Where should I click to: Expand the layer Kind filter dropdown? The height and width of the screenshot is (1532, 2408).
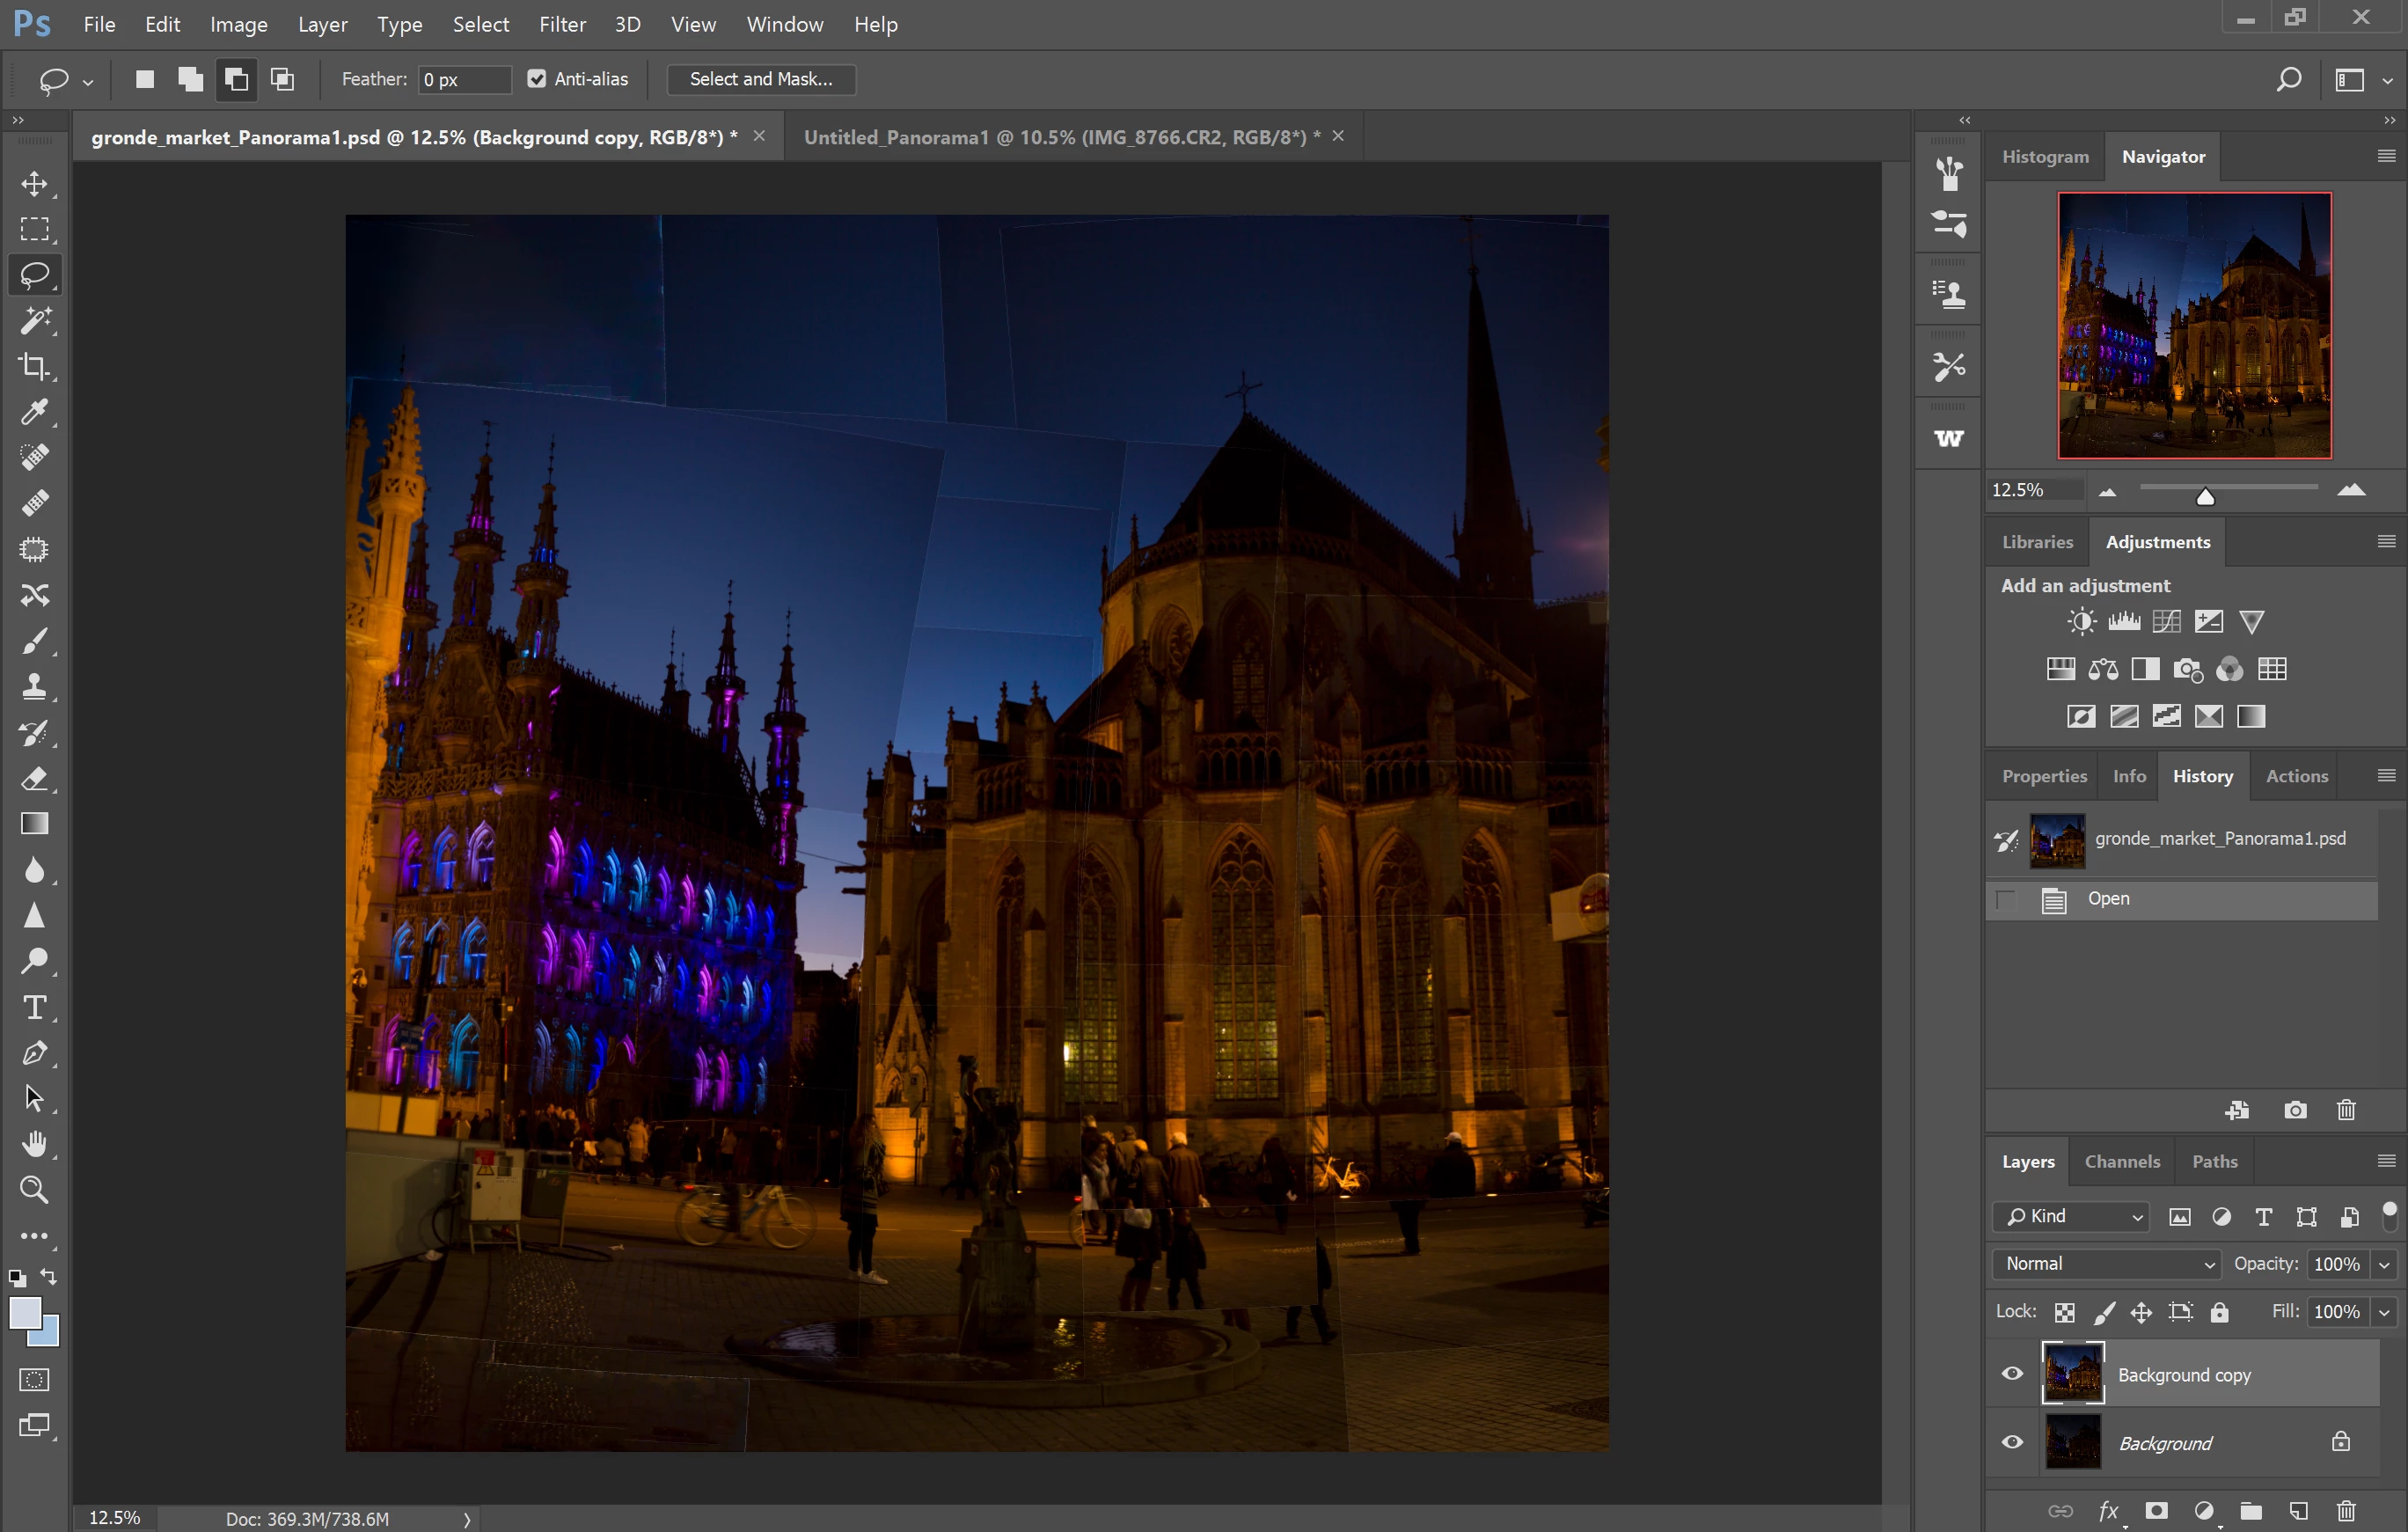click(x=2071, y=1216)
